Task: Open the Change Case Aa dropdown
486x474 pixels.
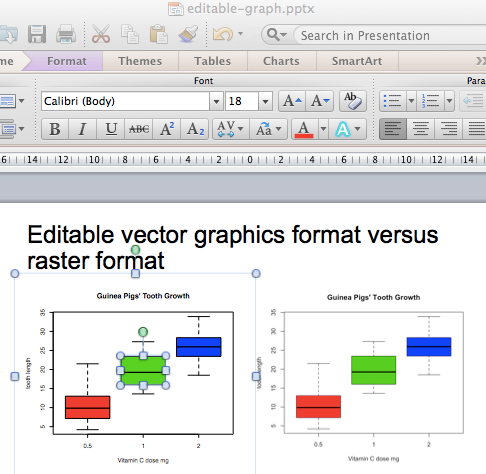Action: tap(268, 129)
